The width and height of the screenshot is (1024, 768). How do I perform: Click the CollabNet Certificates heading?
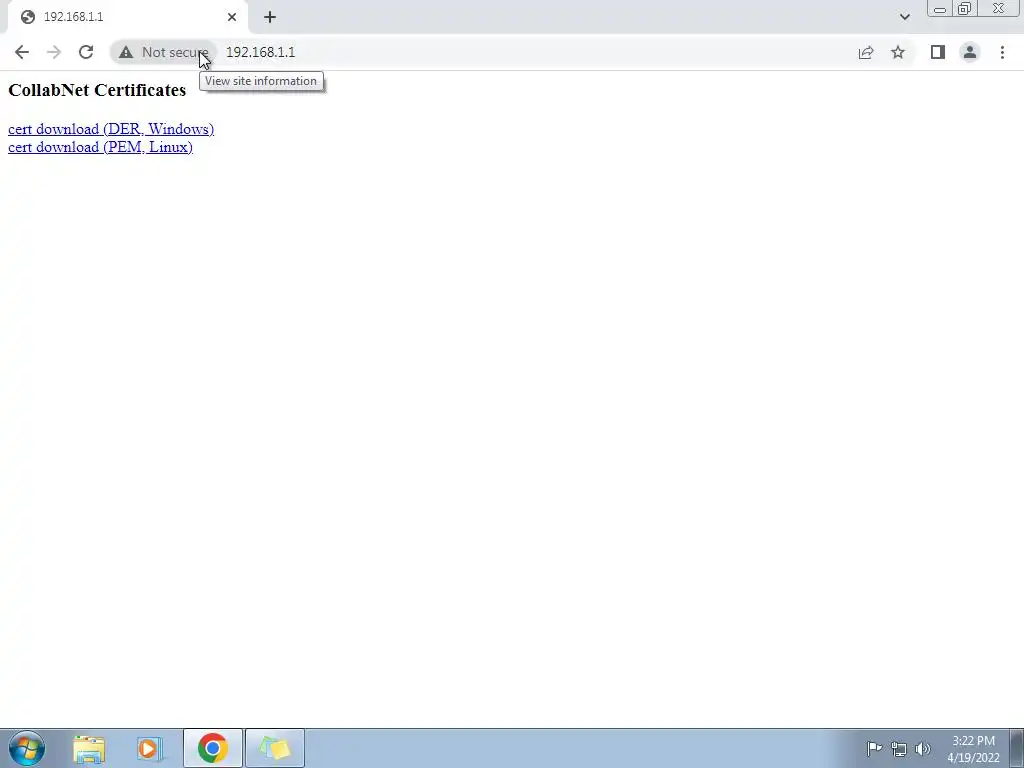(x=97, y=90)
